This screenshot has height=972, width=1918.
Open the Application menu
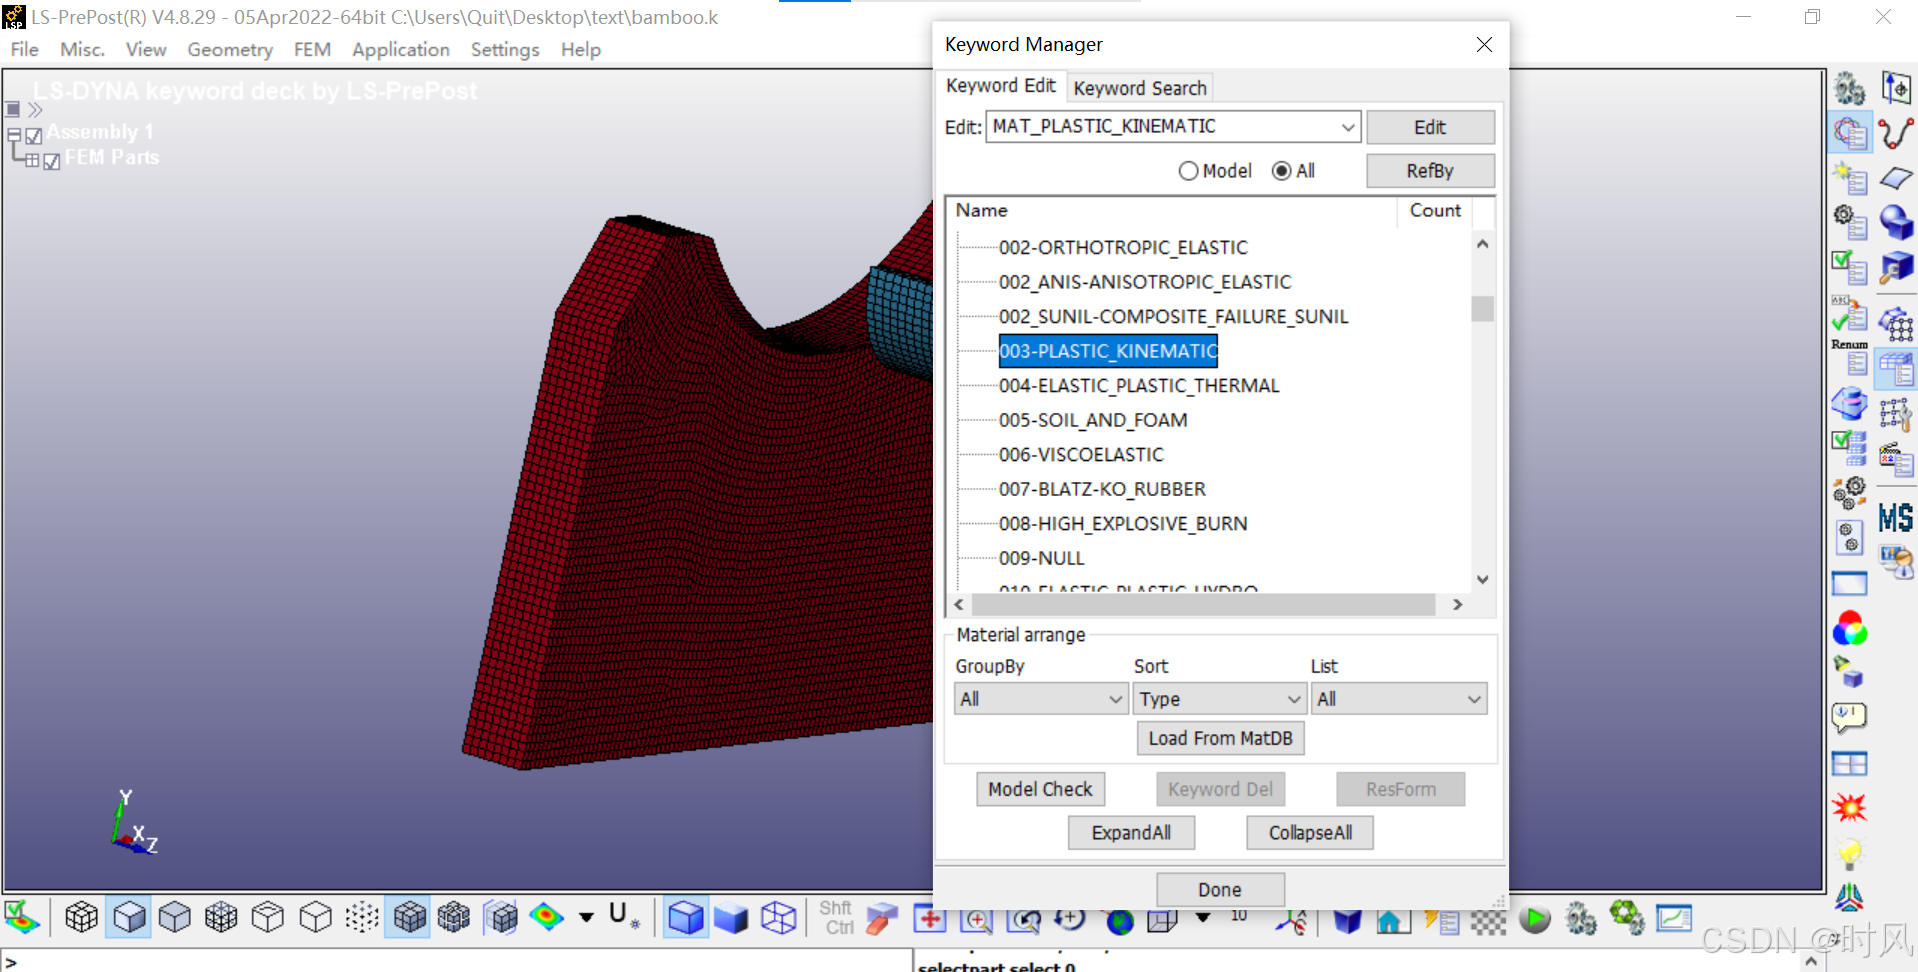click(x=400, y=49)
